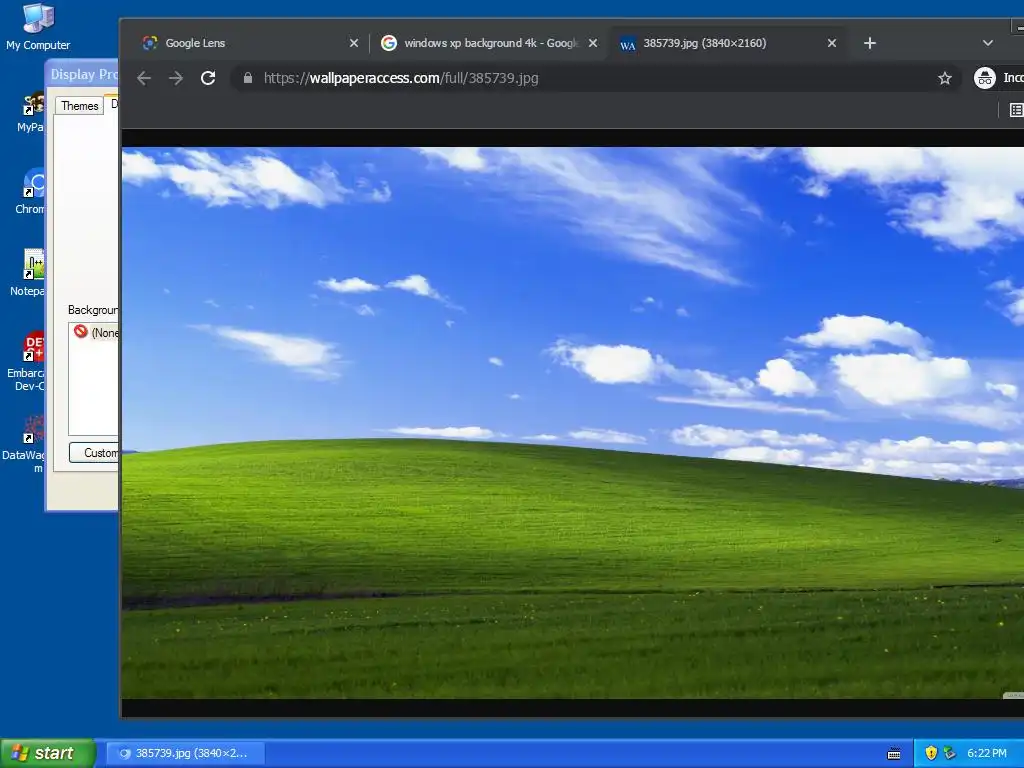The width and height of the screenshot is (1024, 768).
Task: View site info via the lock icon
Action: coord(248,78)
